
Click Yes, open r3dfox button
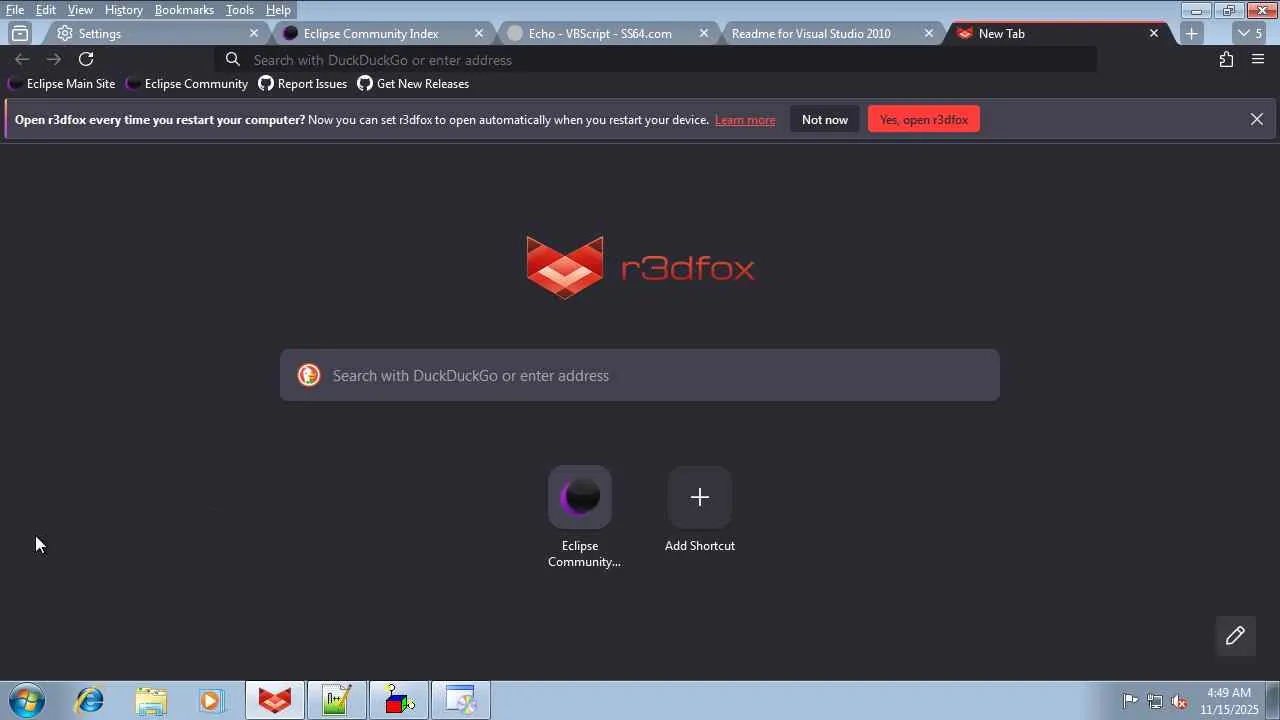tap(924, 120)
